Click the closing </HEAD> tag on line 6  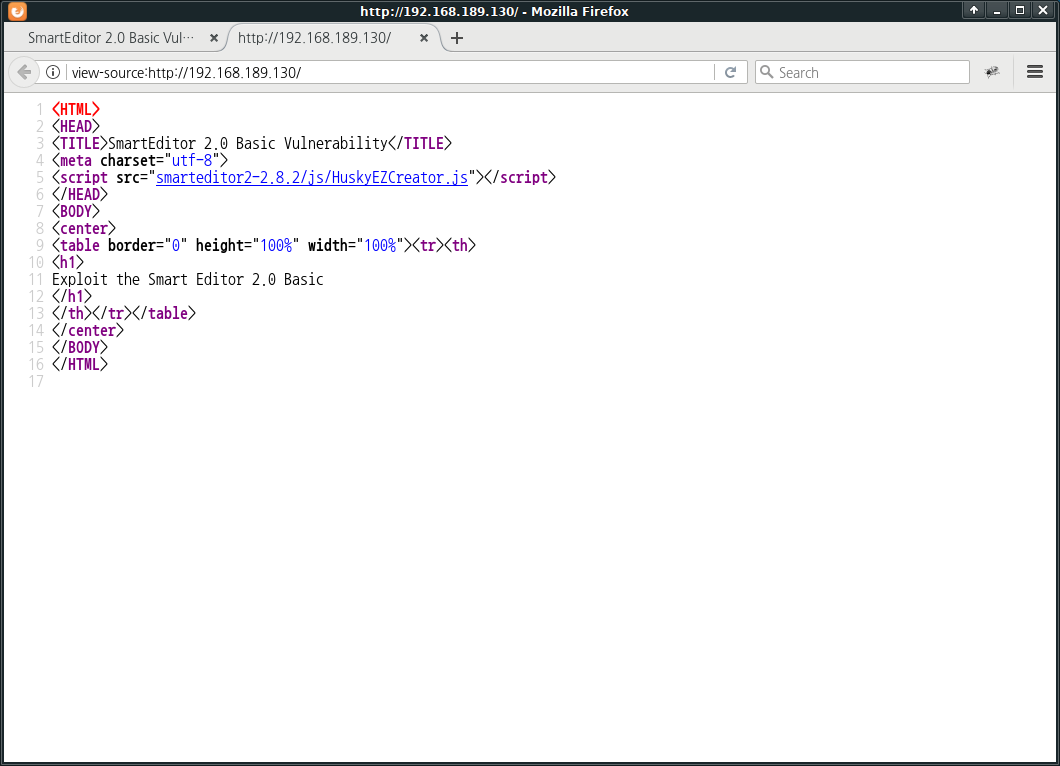pyautogui.click(x=80, y=194)
